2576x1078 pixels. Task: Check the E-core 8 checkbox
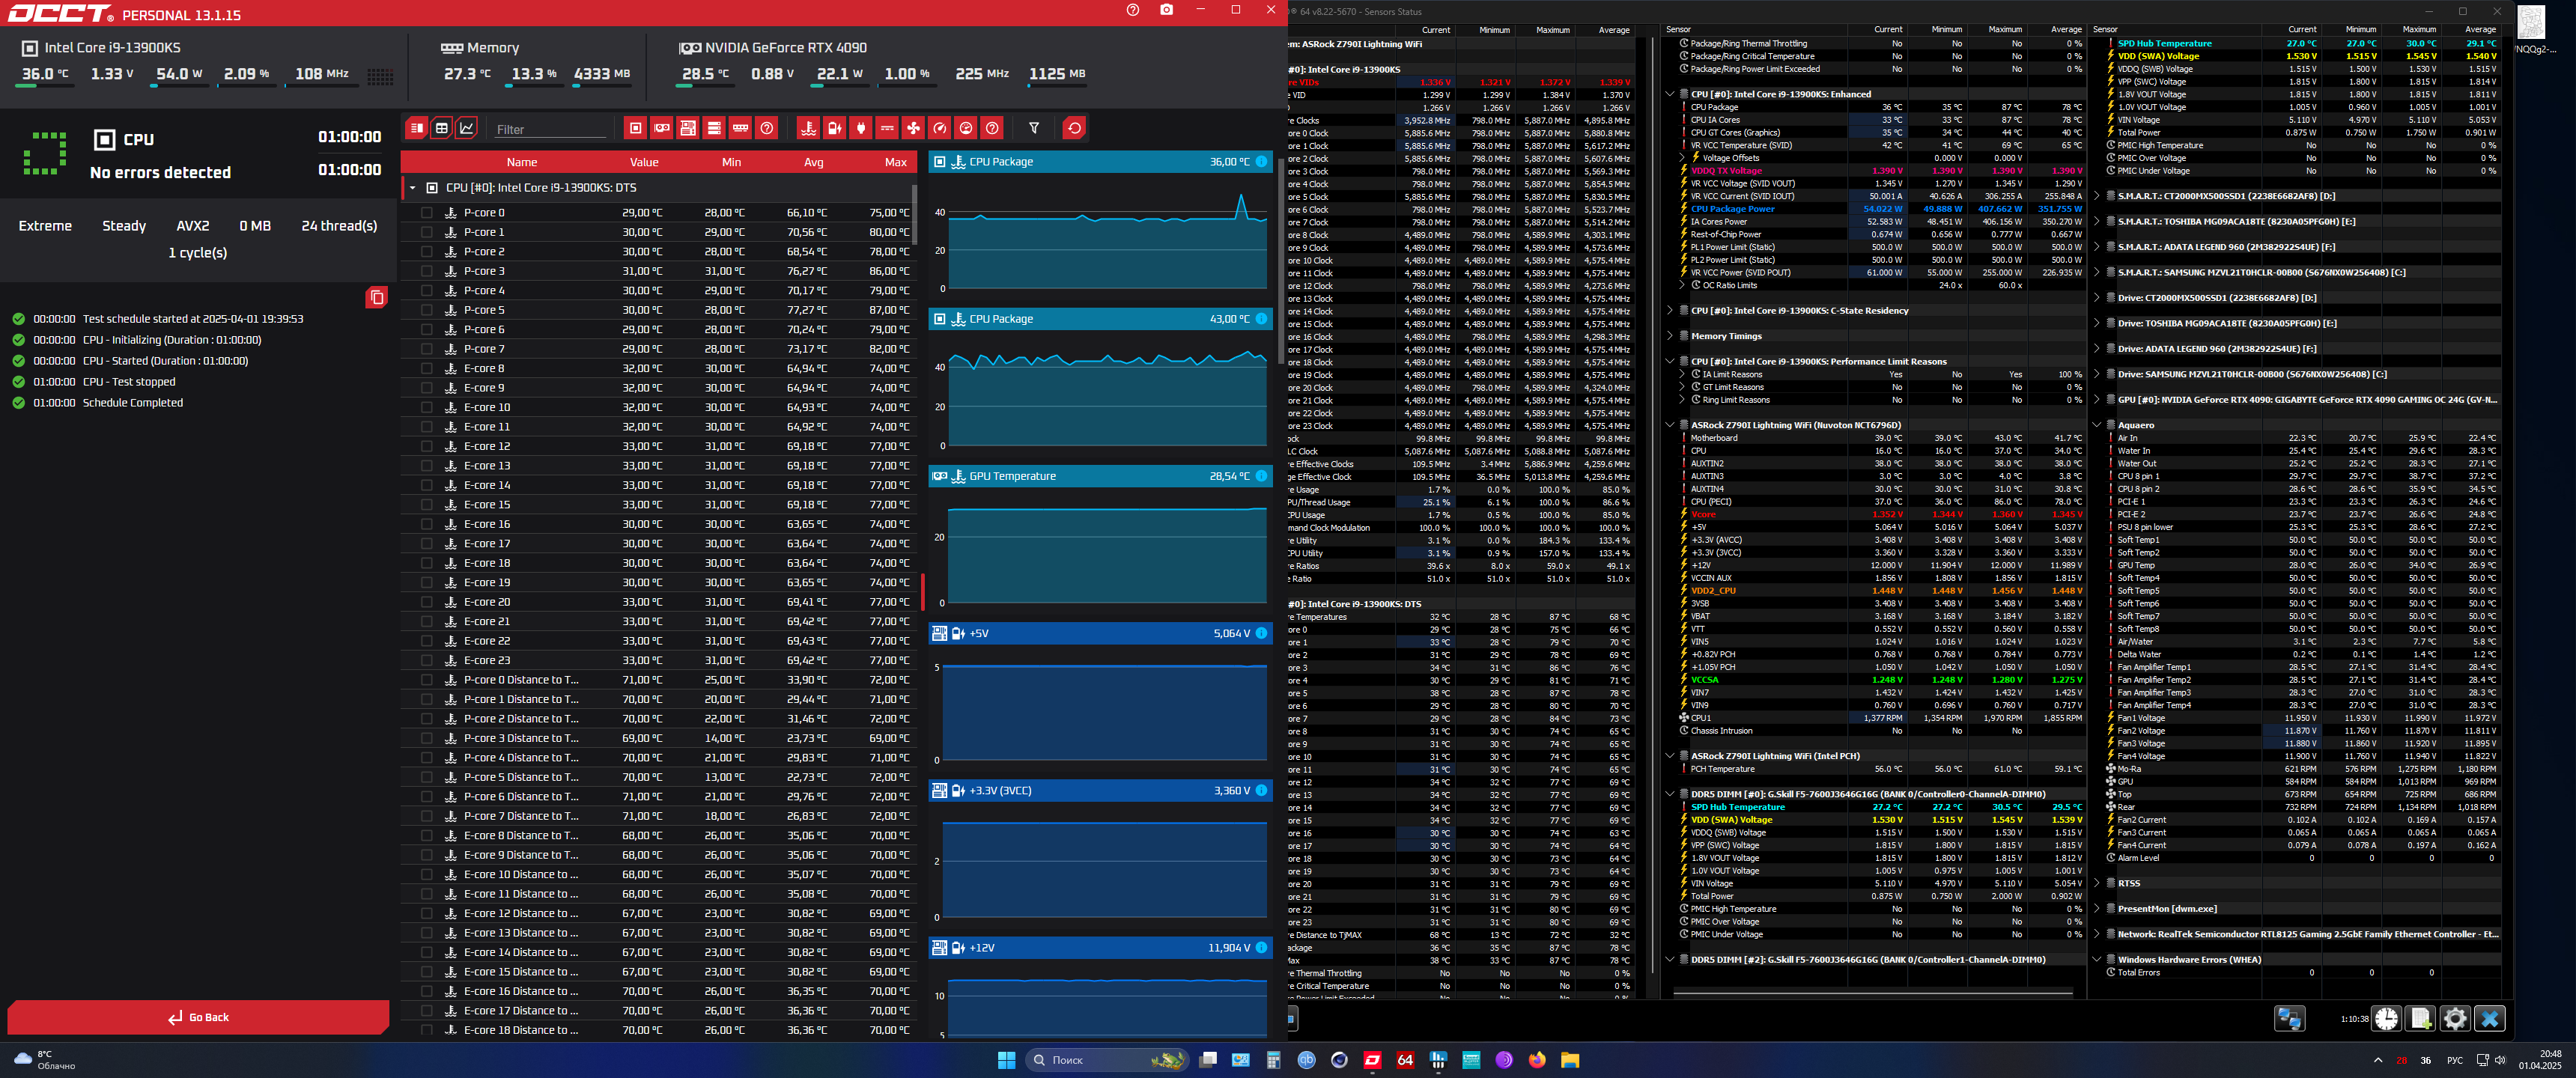(427, 368)
